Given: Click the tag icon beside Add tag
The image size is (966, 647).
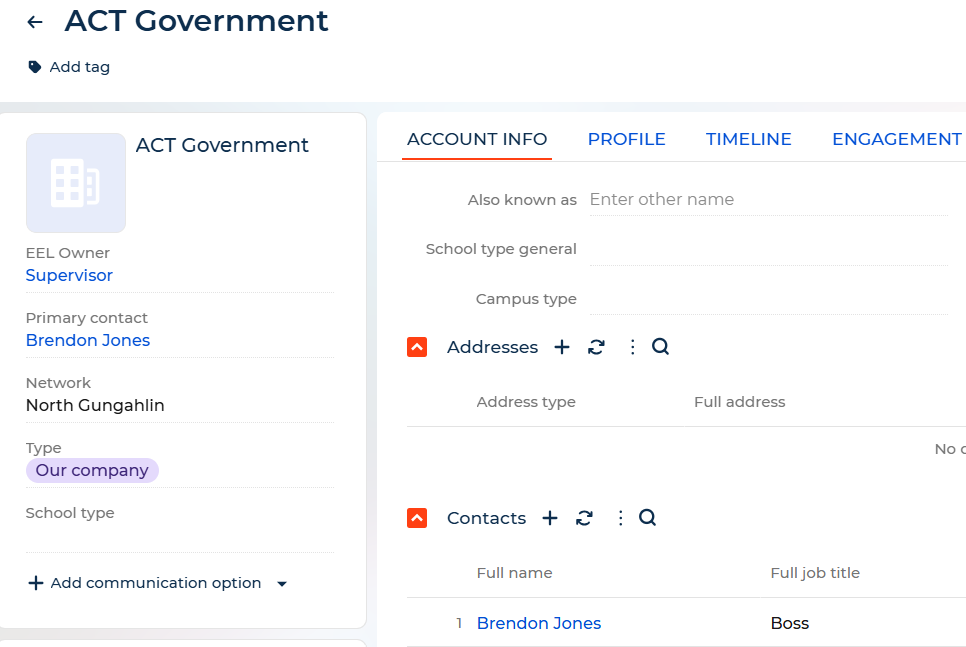Looking at the screenshot, I should click(x=35, y=67).
